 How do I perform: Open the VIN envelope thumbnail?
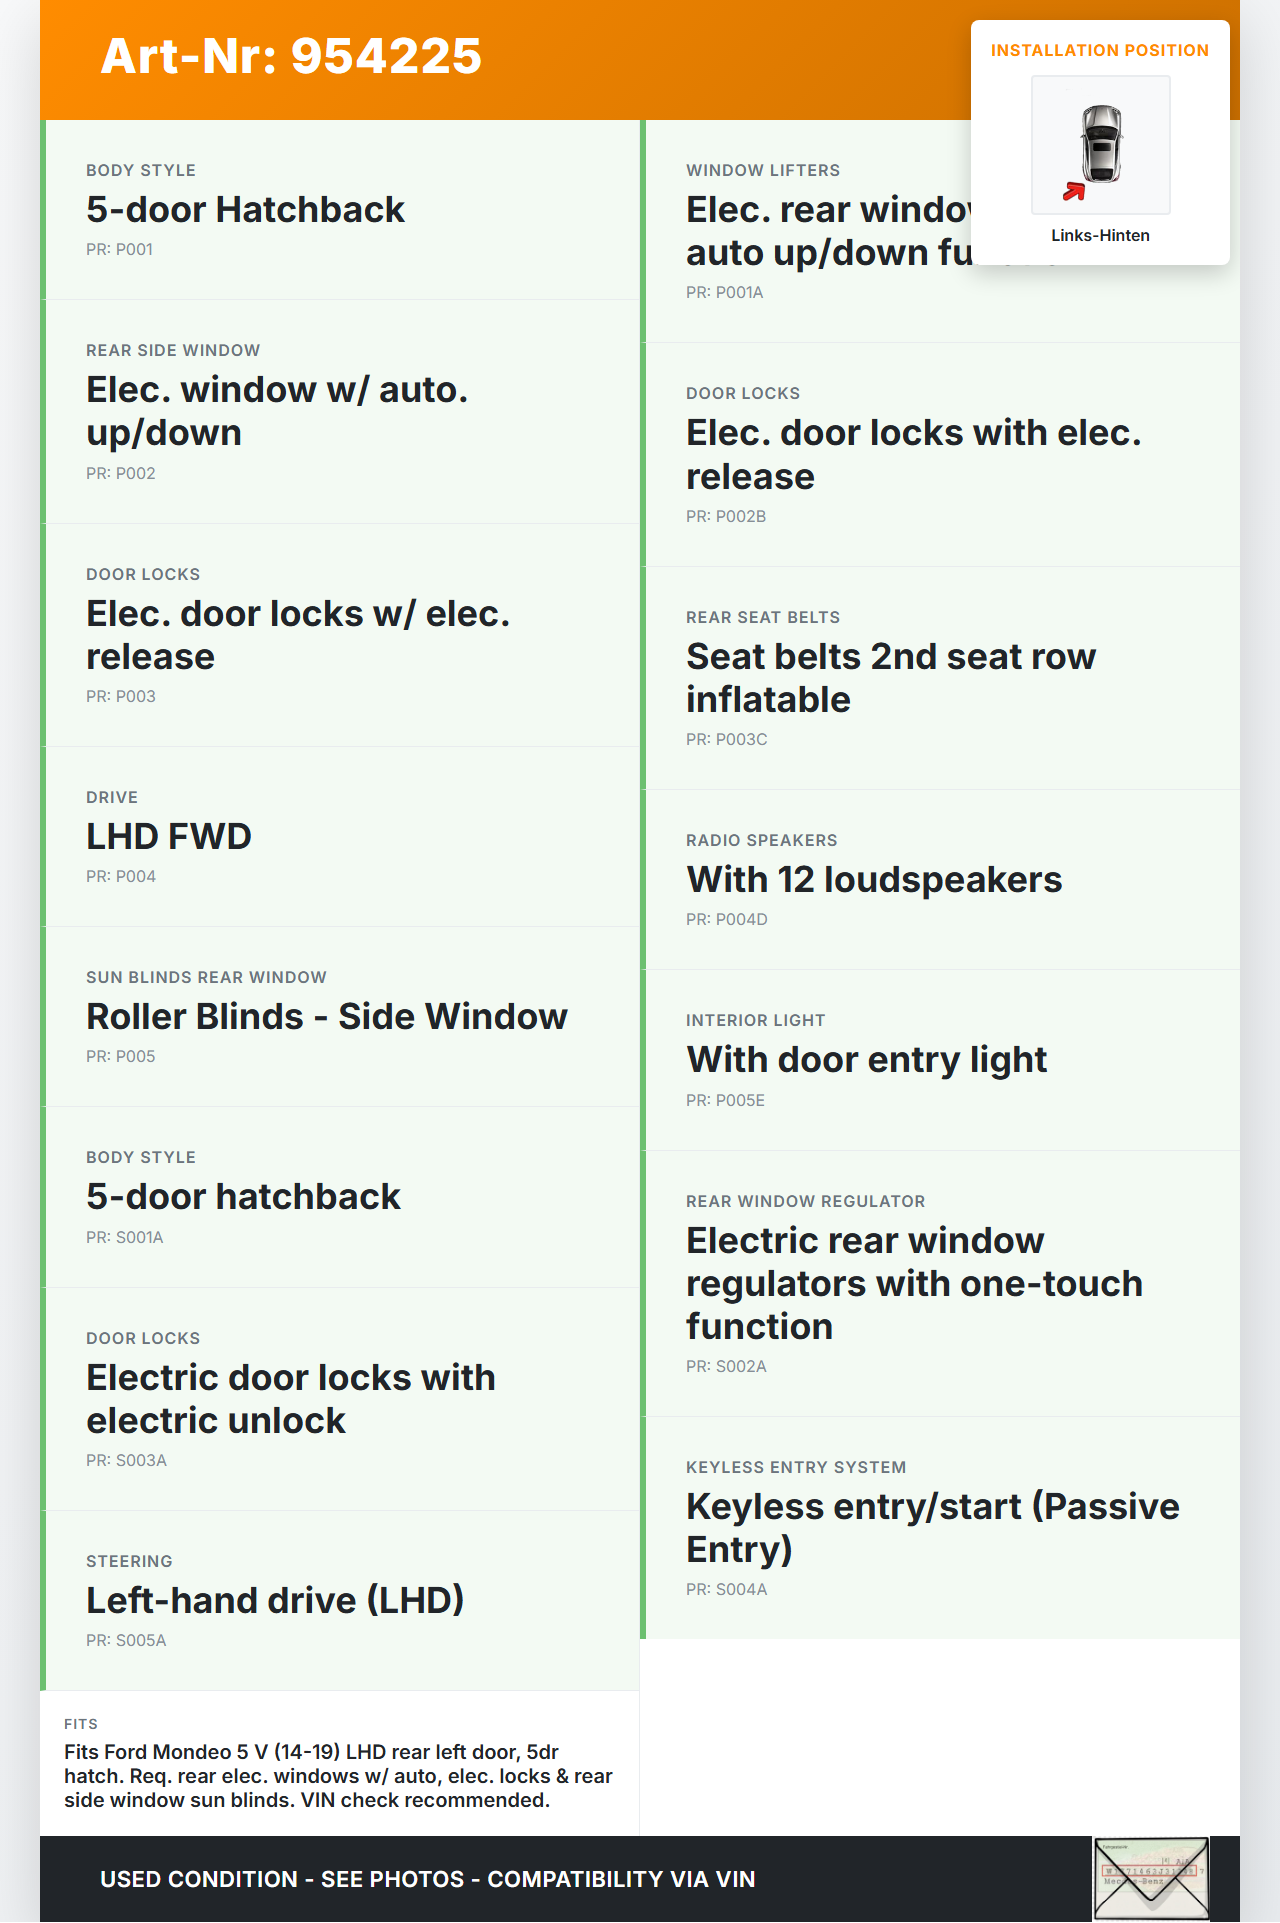(1151, 1878)
